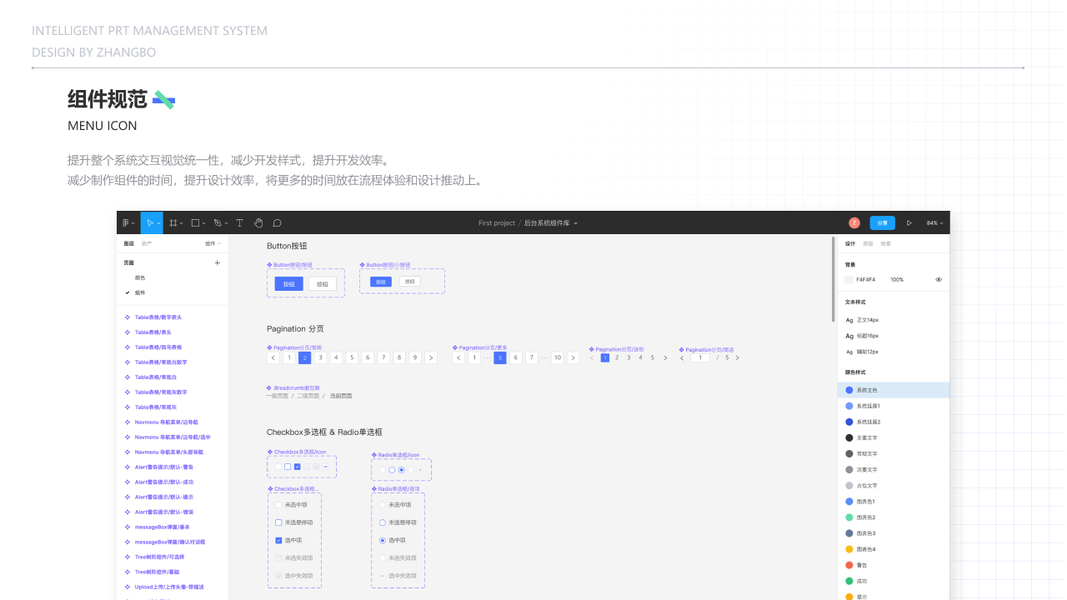Select the Comment tool
The image size is (1067, 600).
tap(277, 223)
